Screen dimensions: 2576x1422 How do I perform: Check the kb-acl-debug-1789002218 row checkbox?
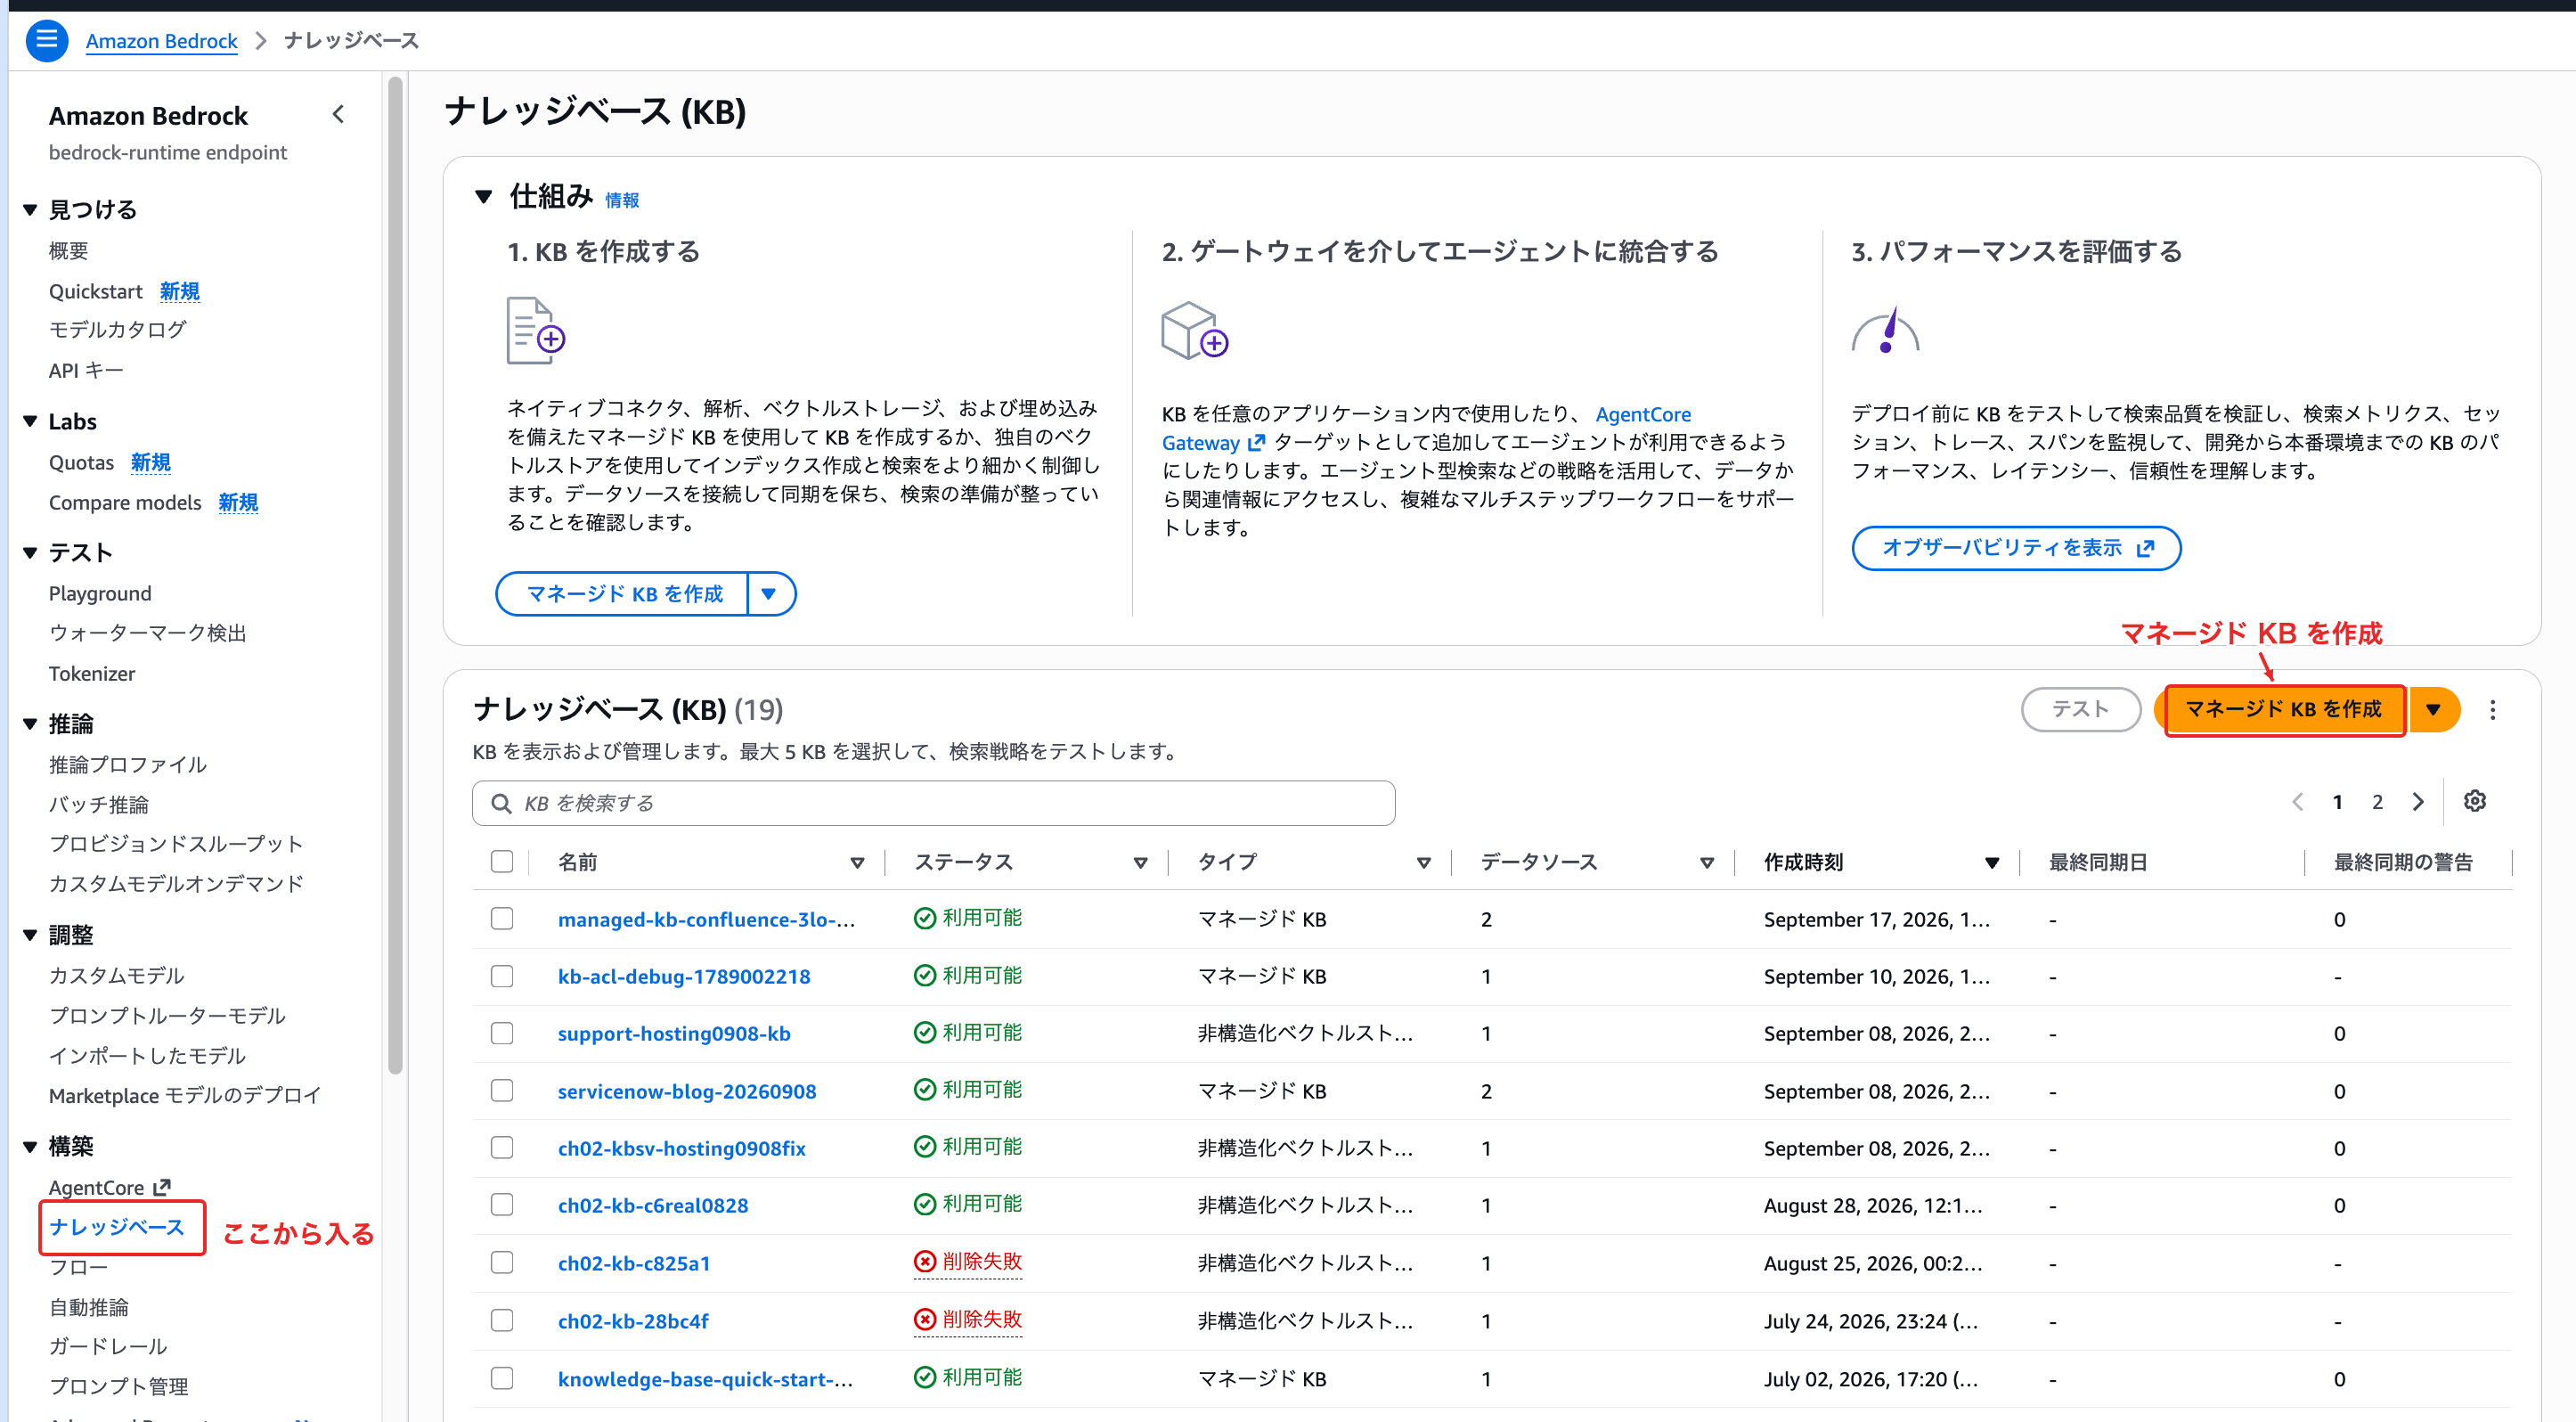tap(502, 975)
